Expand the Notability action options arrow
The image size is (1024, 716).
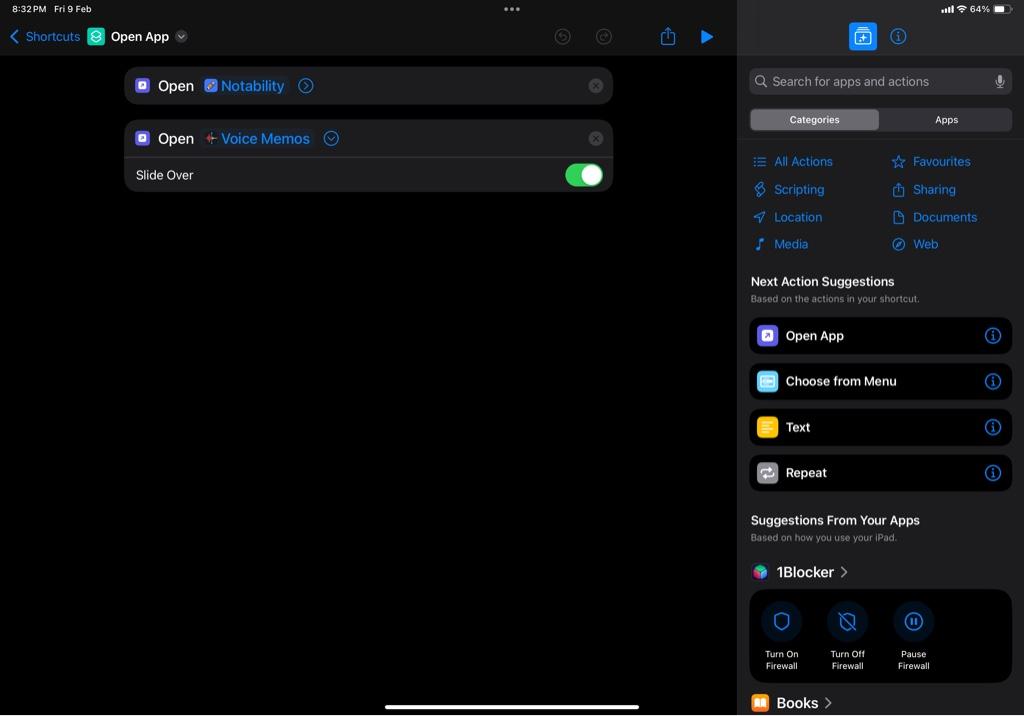pos(306,86)
